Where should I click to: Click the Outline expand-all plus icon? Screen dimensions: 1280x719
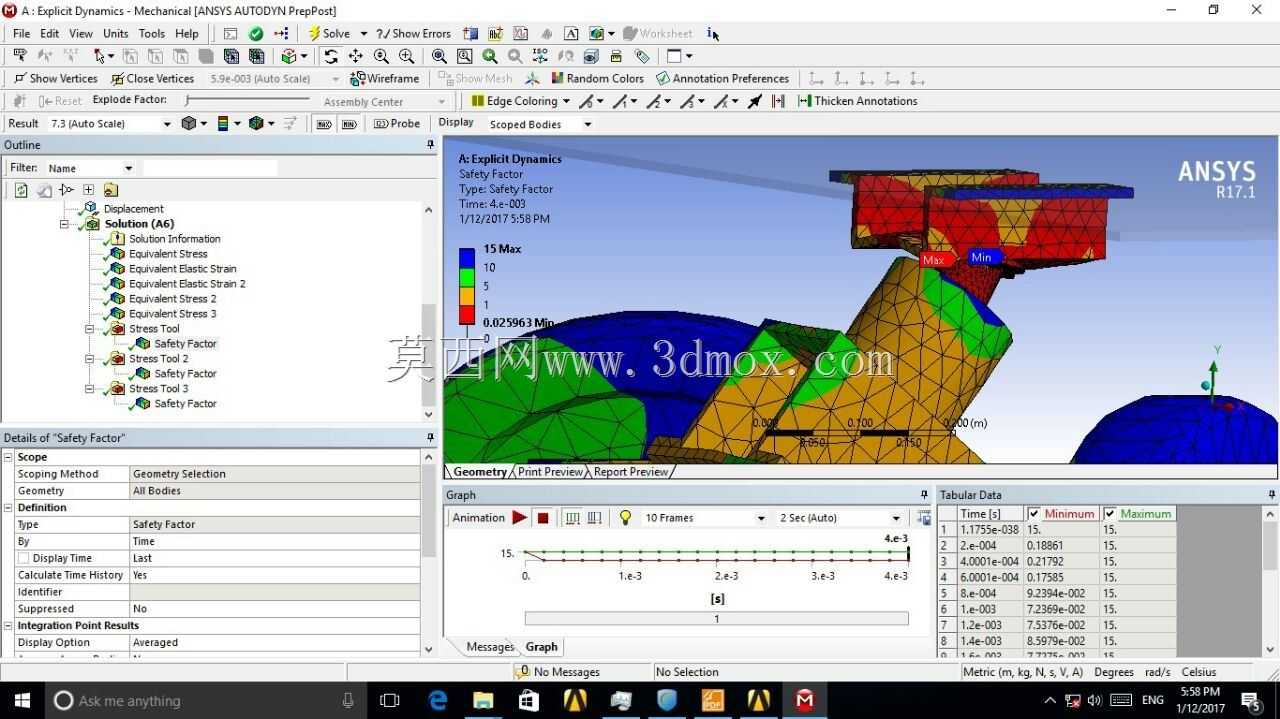tap(88, 190)
